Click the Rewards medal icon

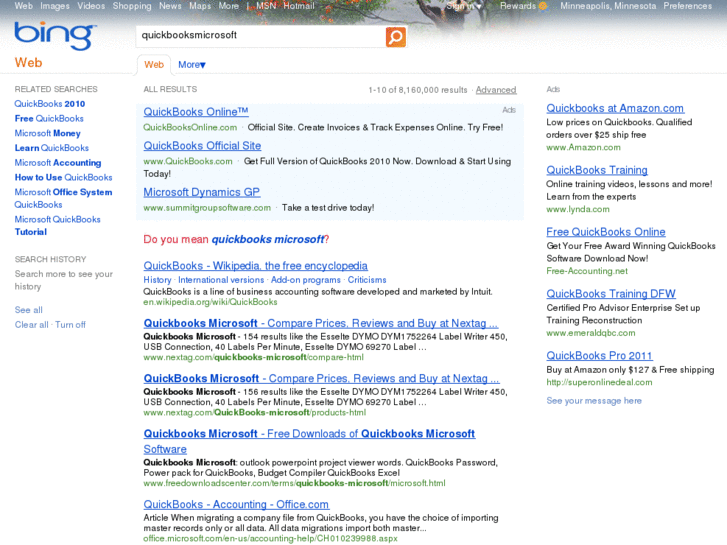click(543, 6)
